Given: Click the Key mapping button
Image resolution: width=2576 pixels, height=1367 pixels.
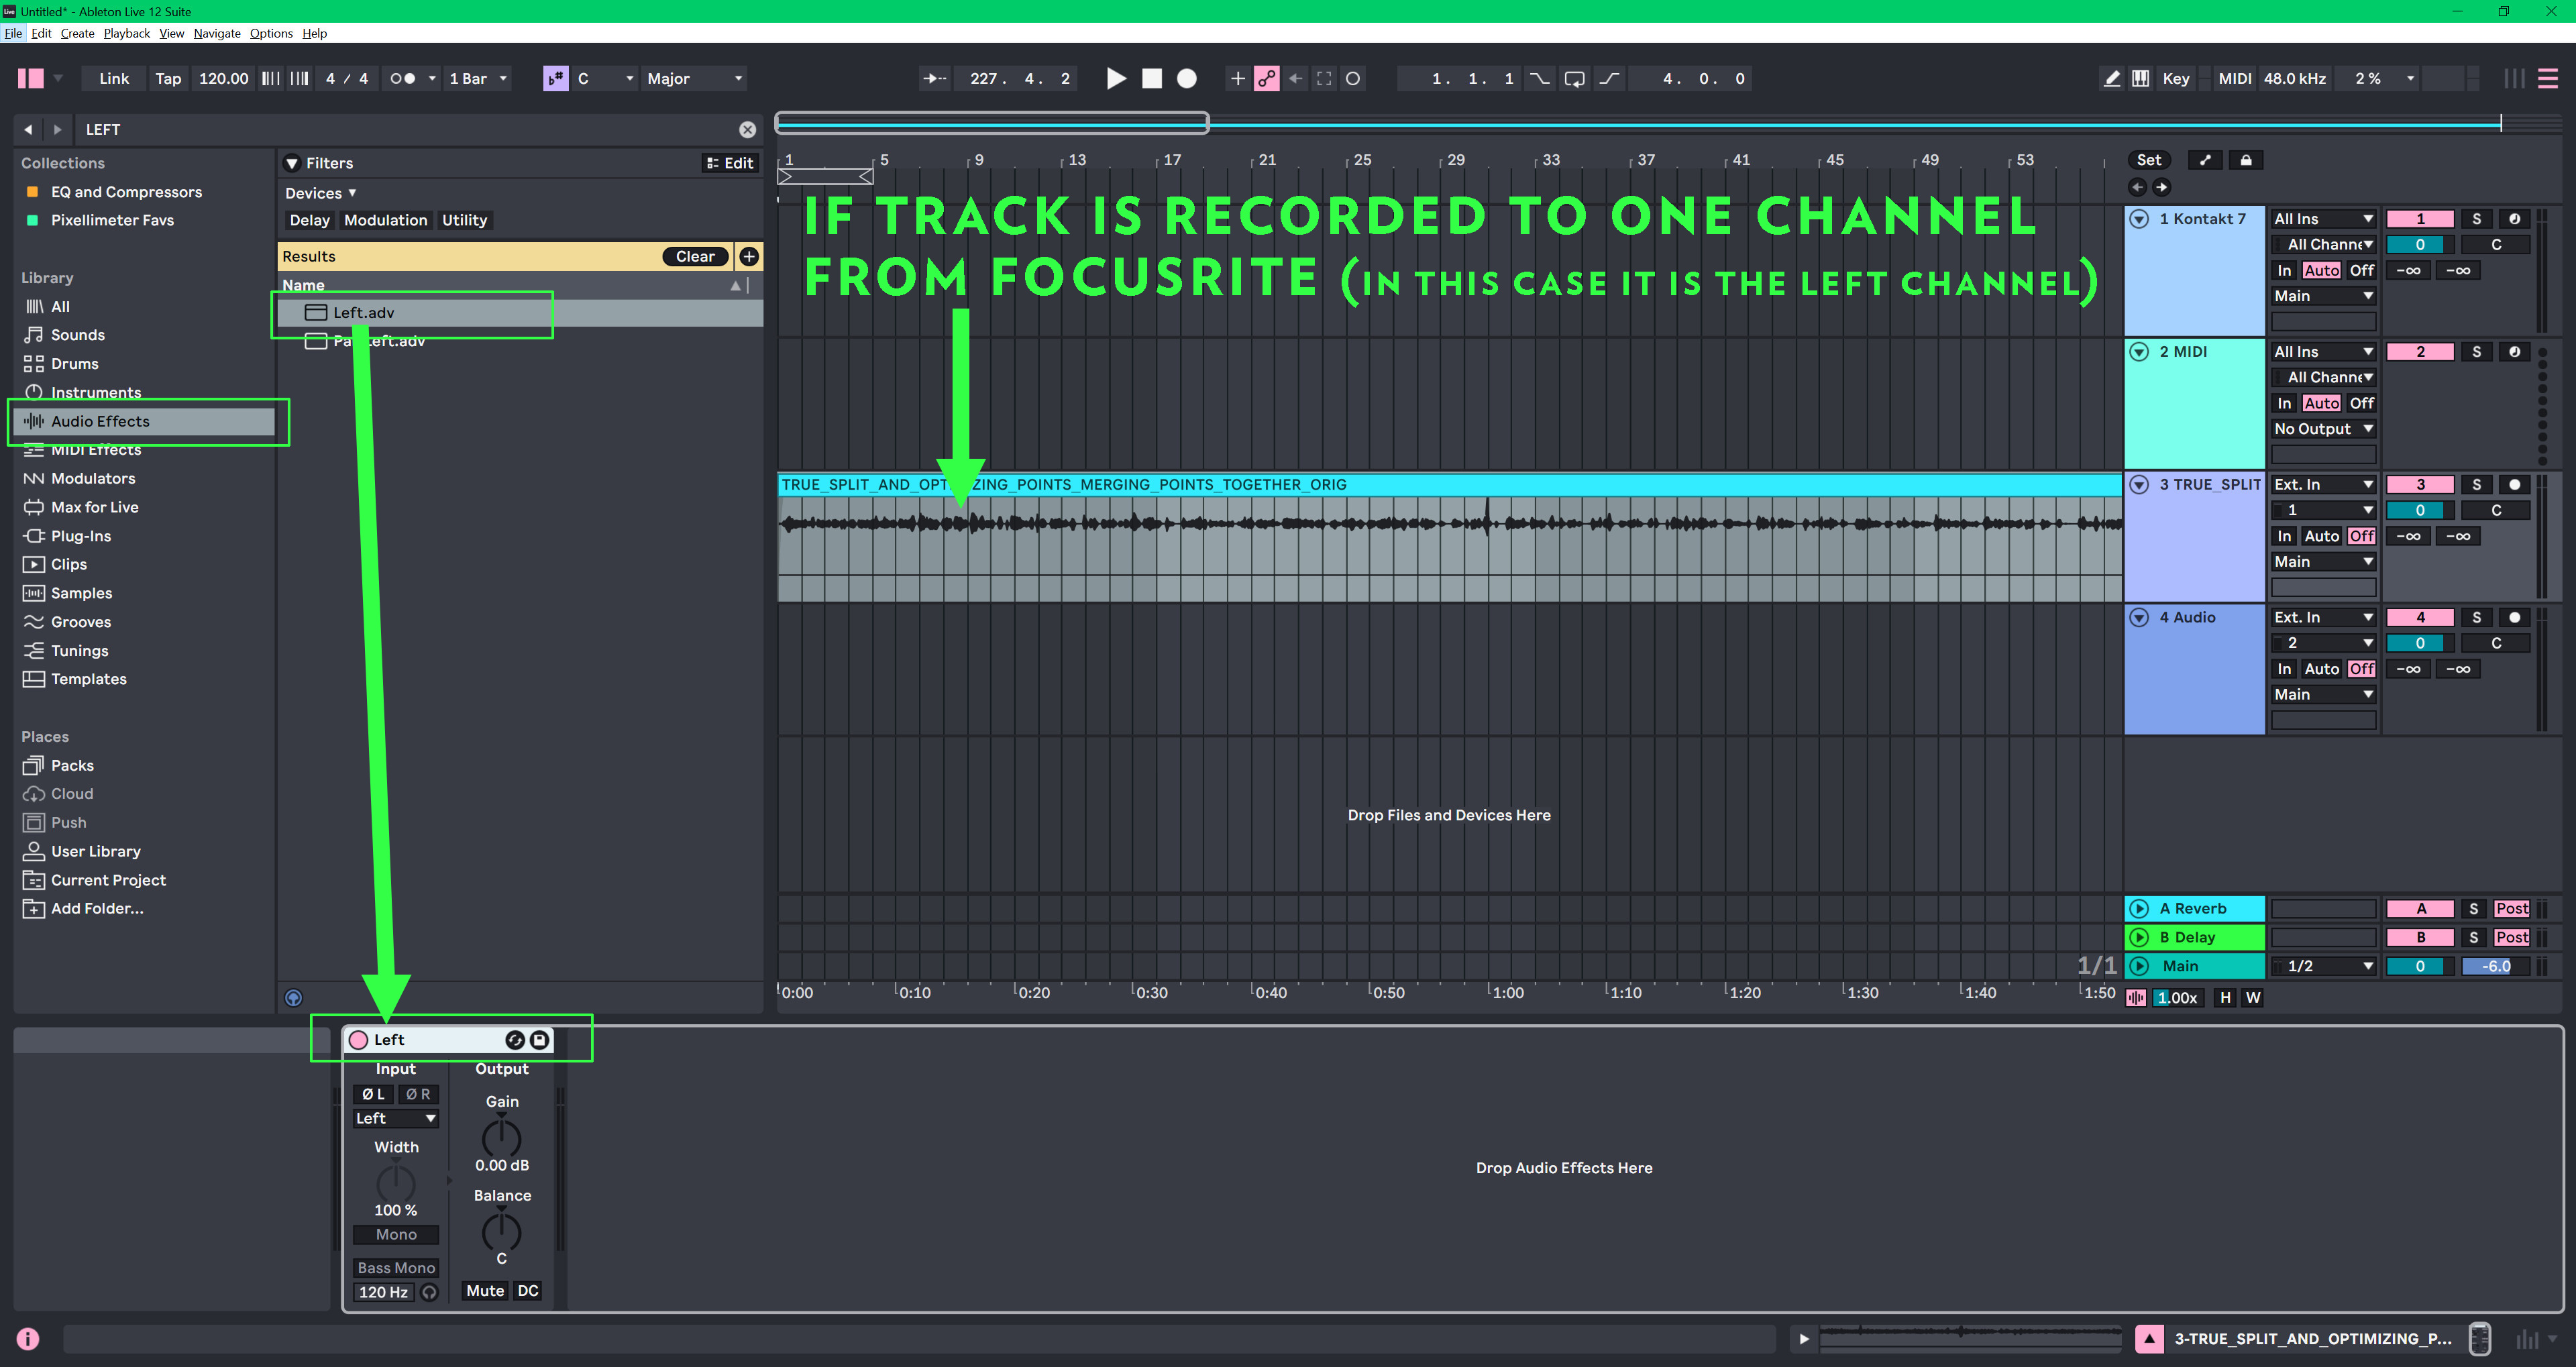Looking at the screenshot, I should point(2176,78).
